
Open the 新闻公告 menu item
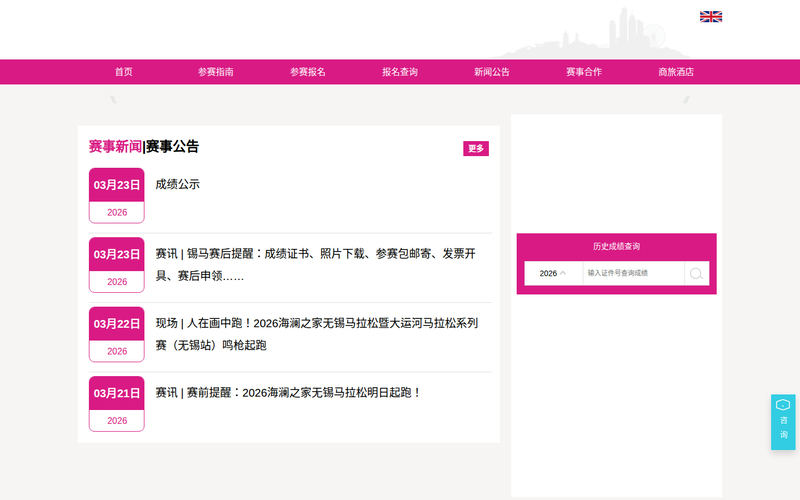click(x=492, y=72)
